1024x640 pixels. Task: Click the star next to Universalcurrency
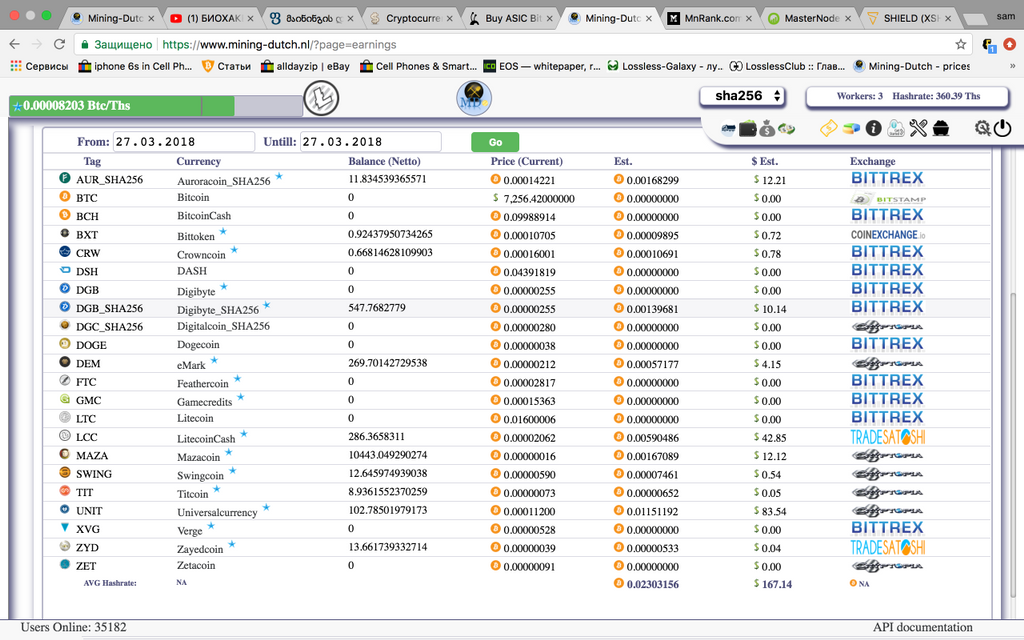pos(266,507)
